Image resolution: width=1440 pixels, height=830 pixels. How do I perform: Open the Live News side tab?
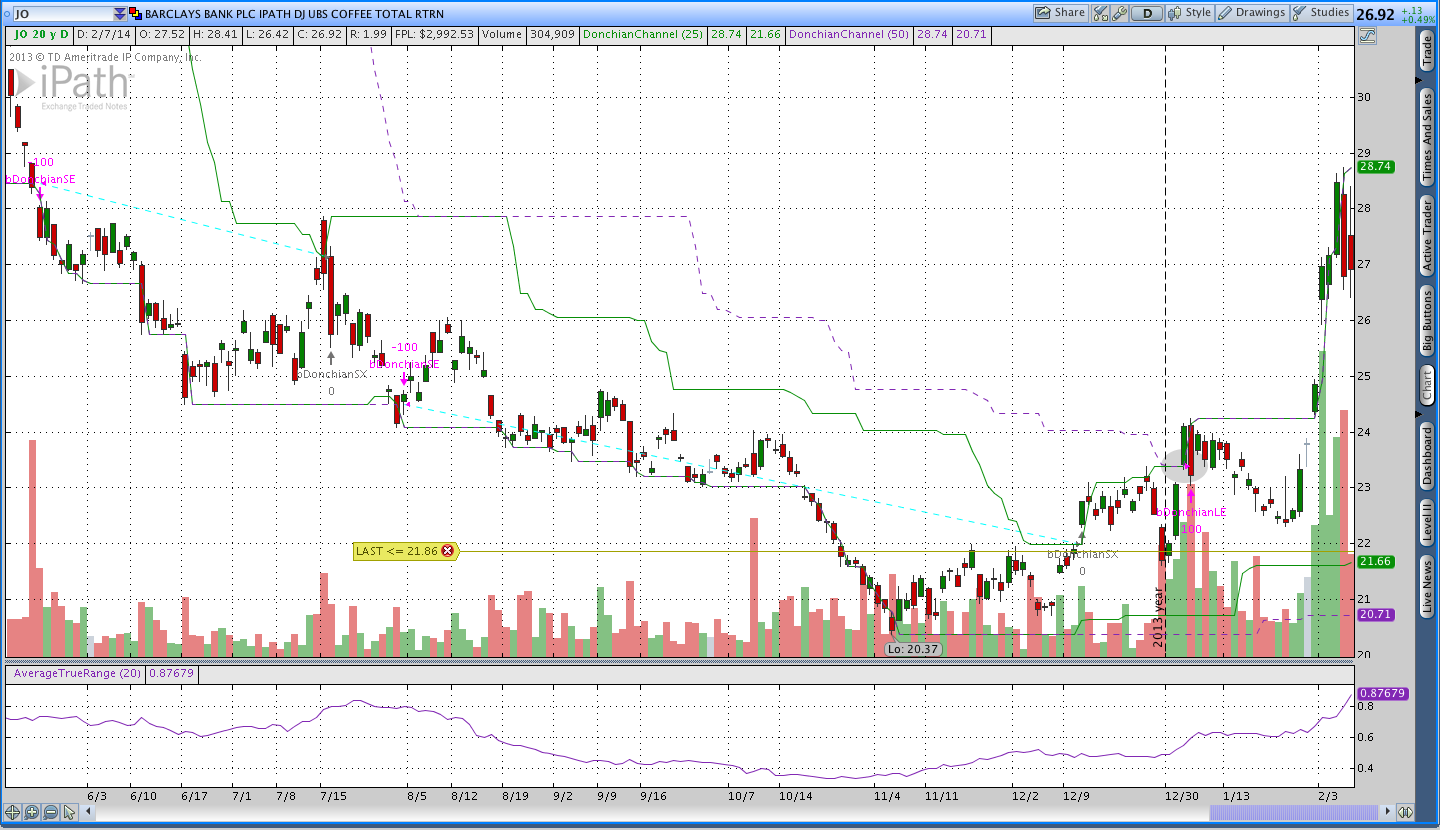click(1427, 586)
